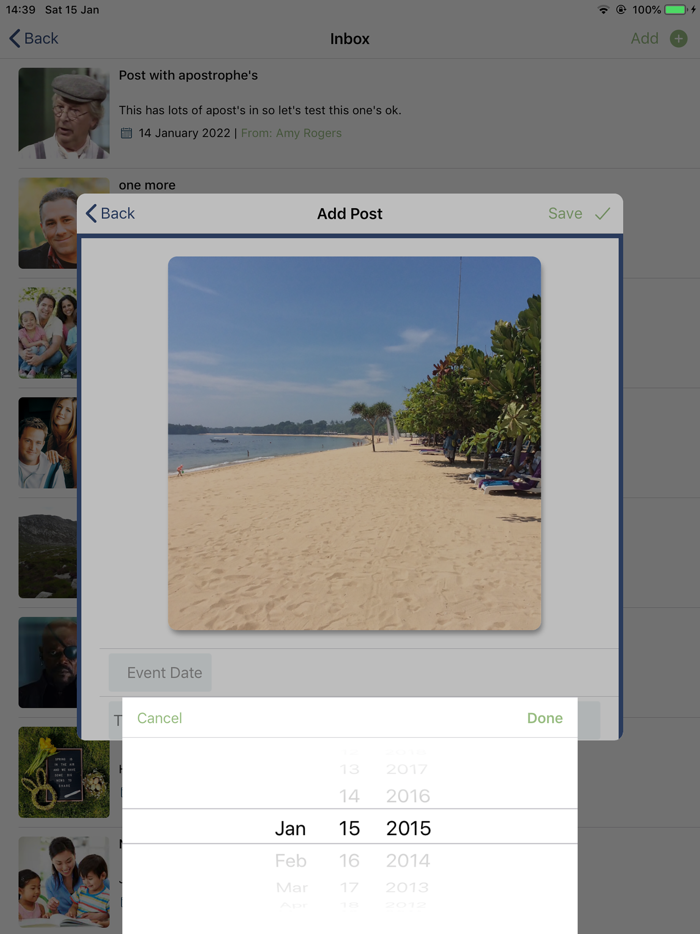The height and width of the screenshot is (934, 700).
Task: Select Mar in the month wheel
Action: click(292, 887)
